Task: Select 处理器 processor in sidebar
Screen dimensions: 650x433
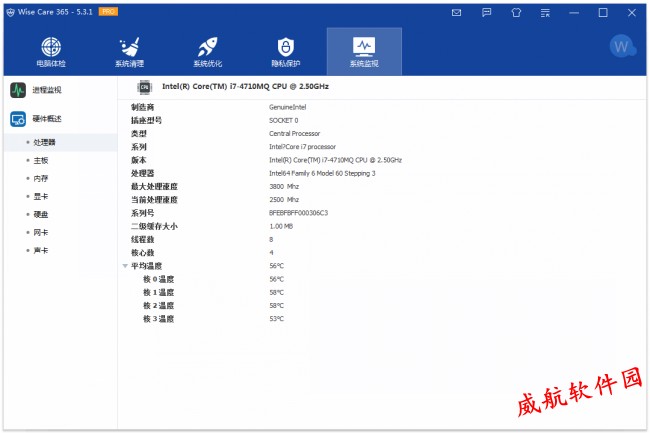Action: 61,143
